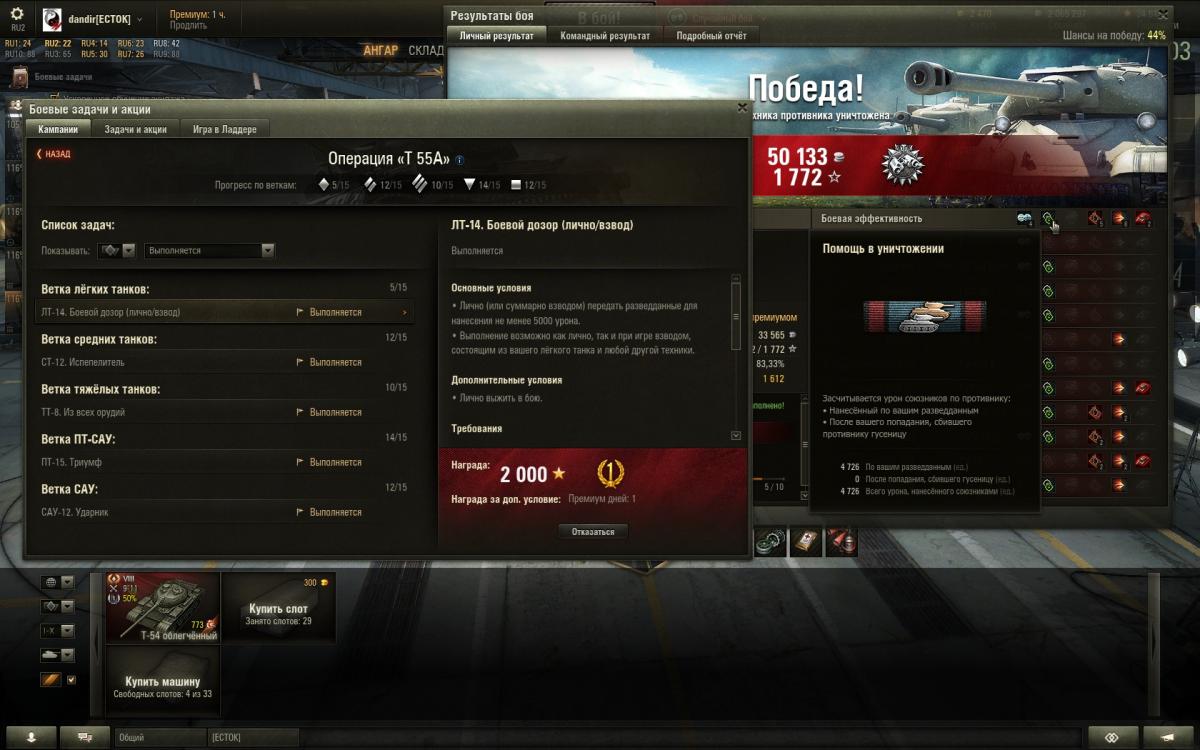The height and width of the screenshot is (750, 1200).
Task: Select the Т-54 облегчённый tank thumbnail
Action: (x=162, y=607)
